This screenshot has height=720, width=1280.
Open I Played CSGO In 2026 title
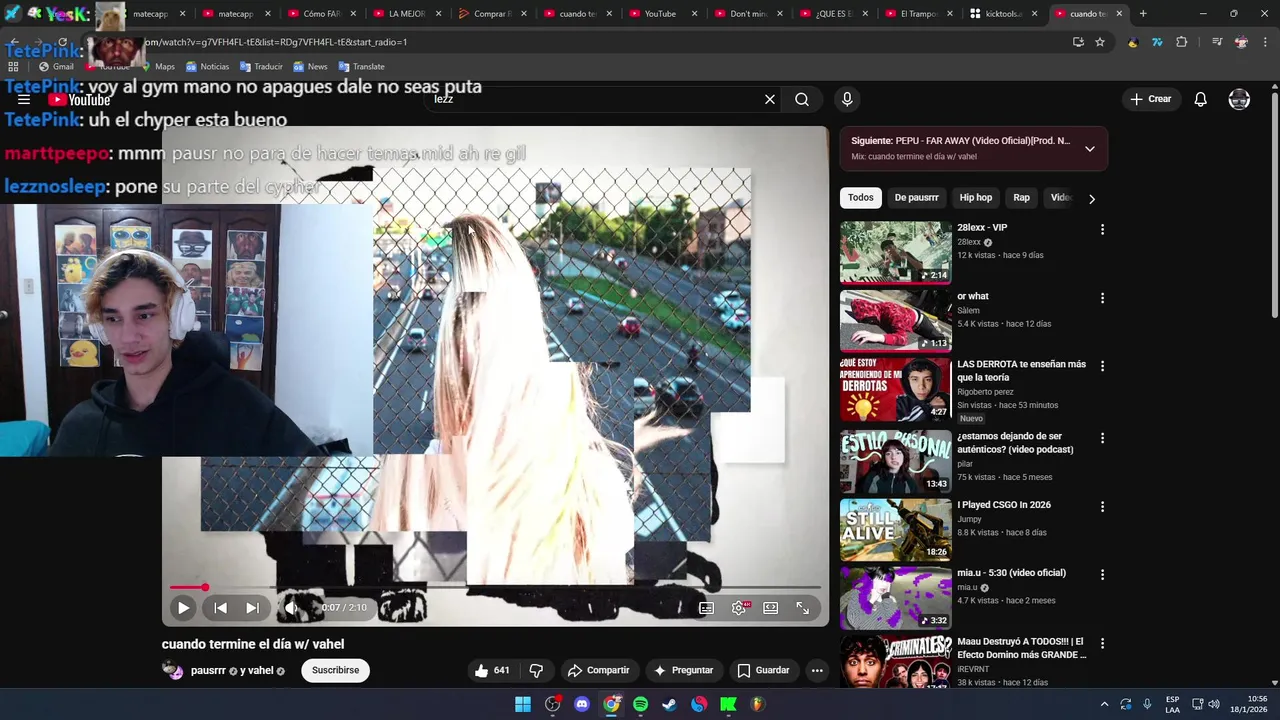1003,505
